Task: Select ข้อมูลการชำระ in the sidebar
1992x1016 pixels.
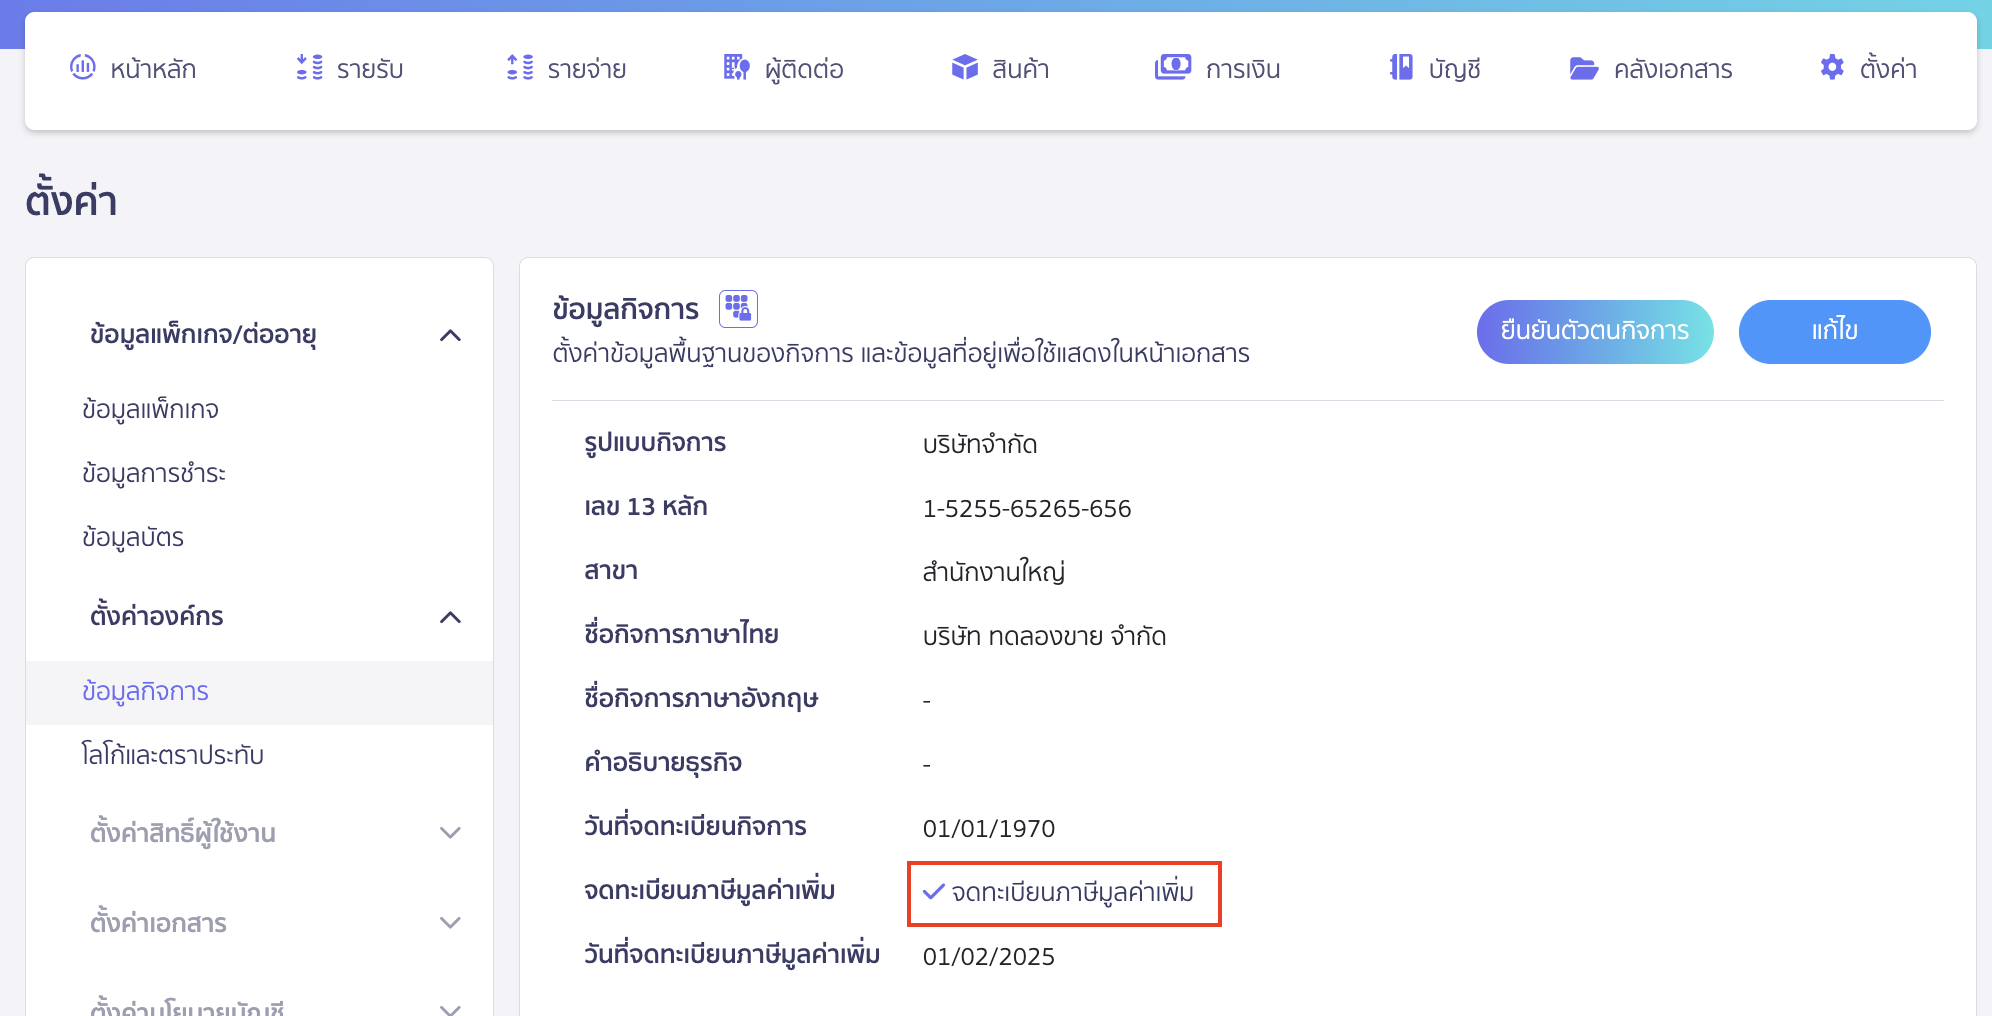Action: pyautogui.click(x=154, y=474)
